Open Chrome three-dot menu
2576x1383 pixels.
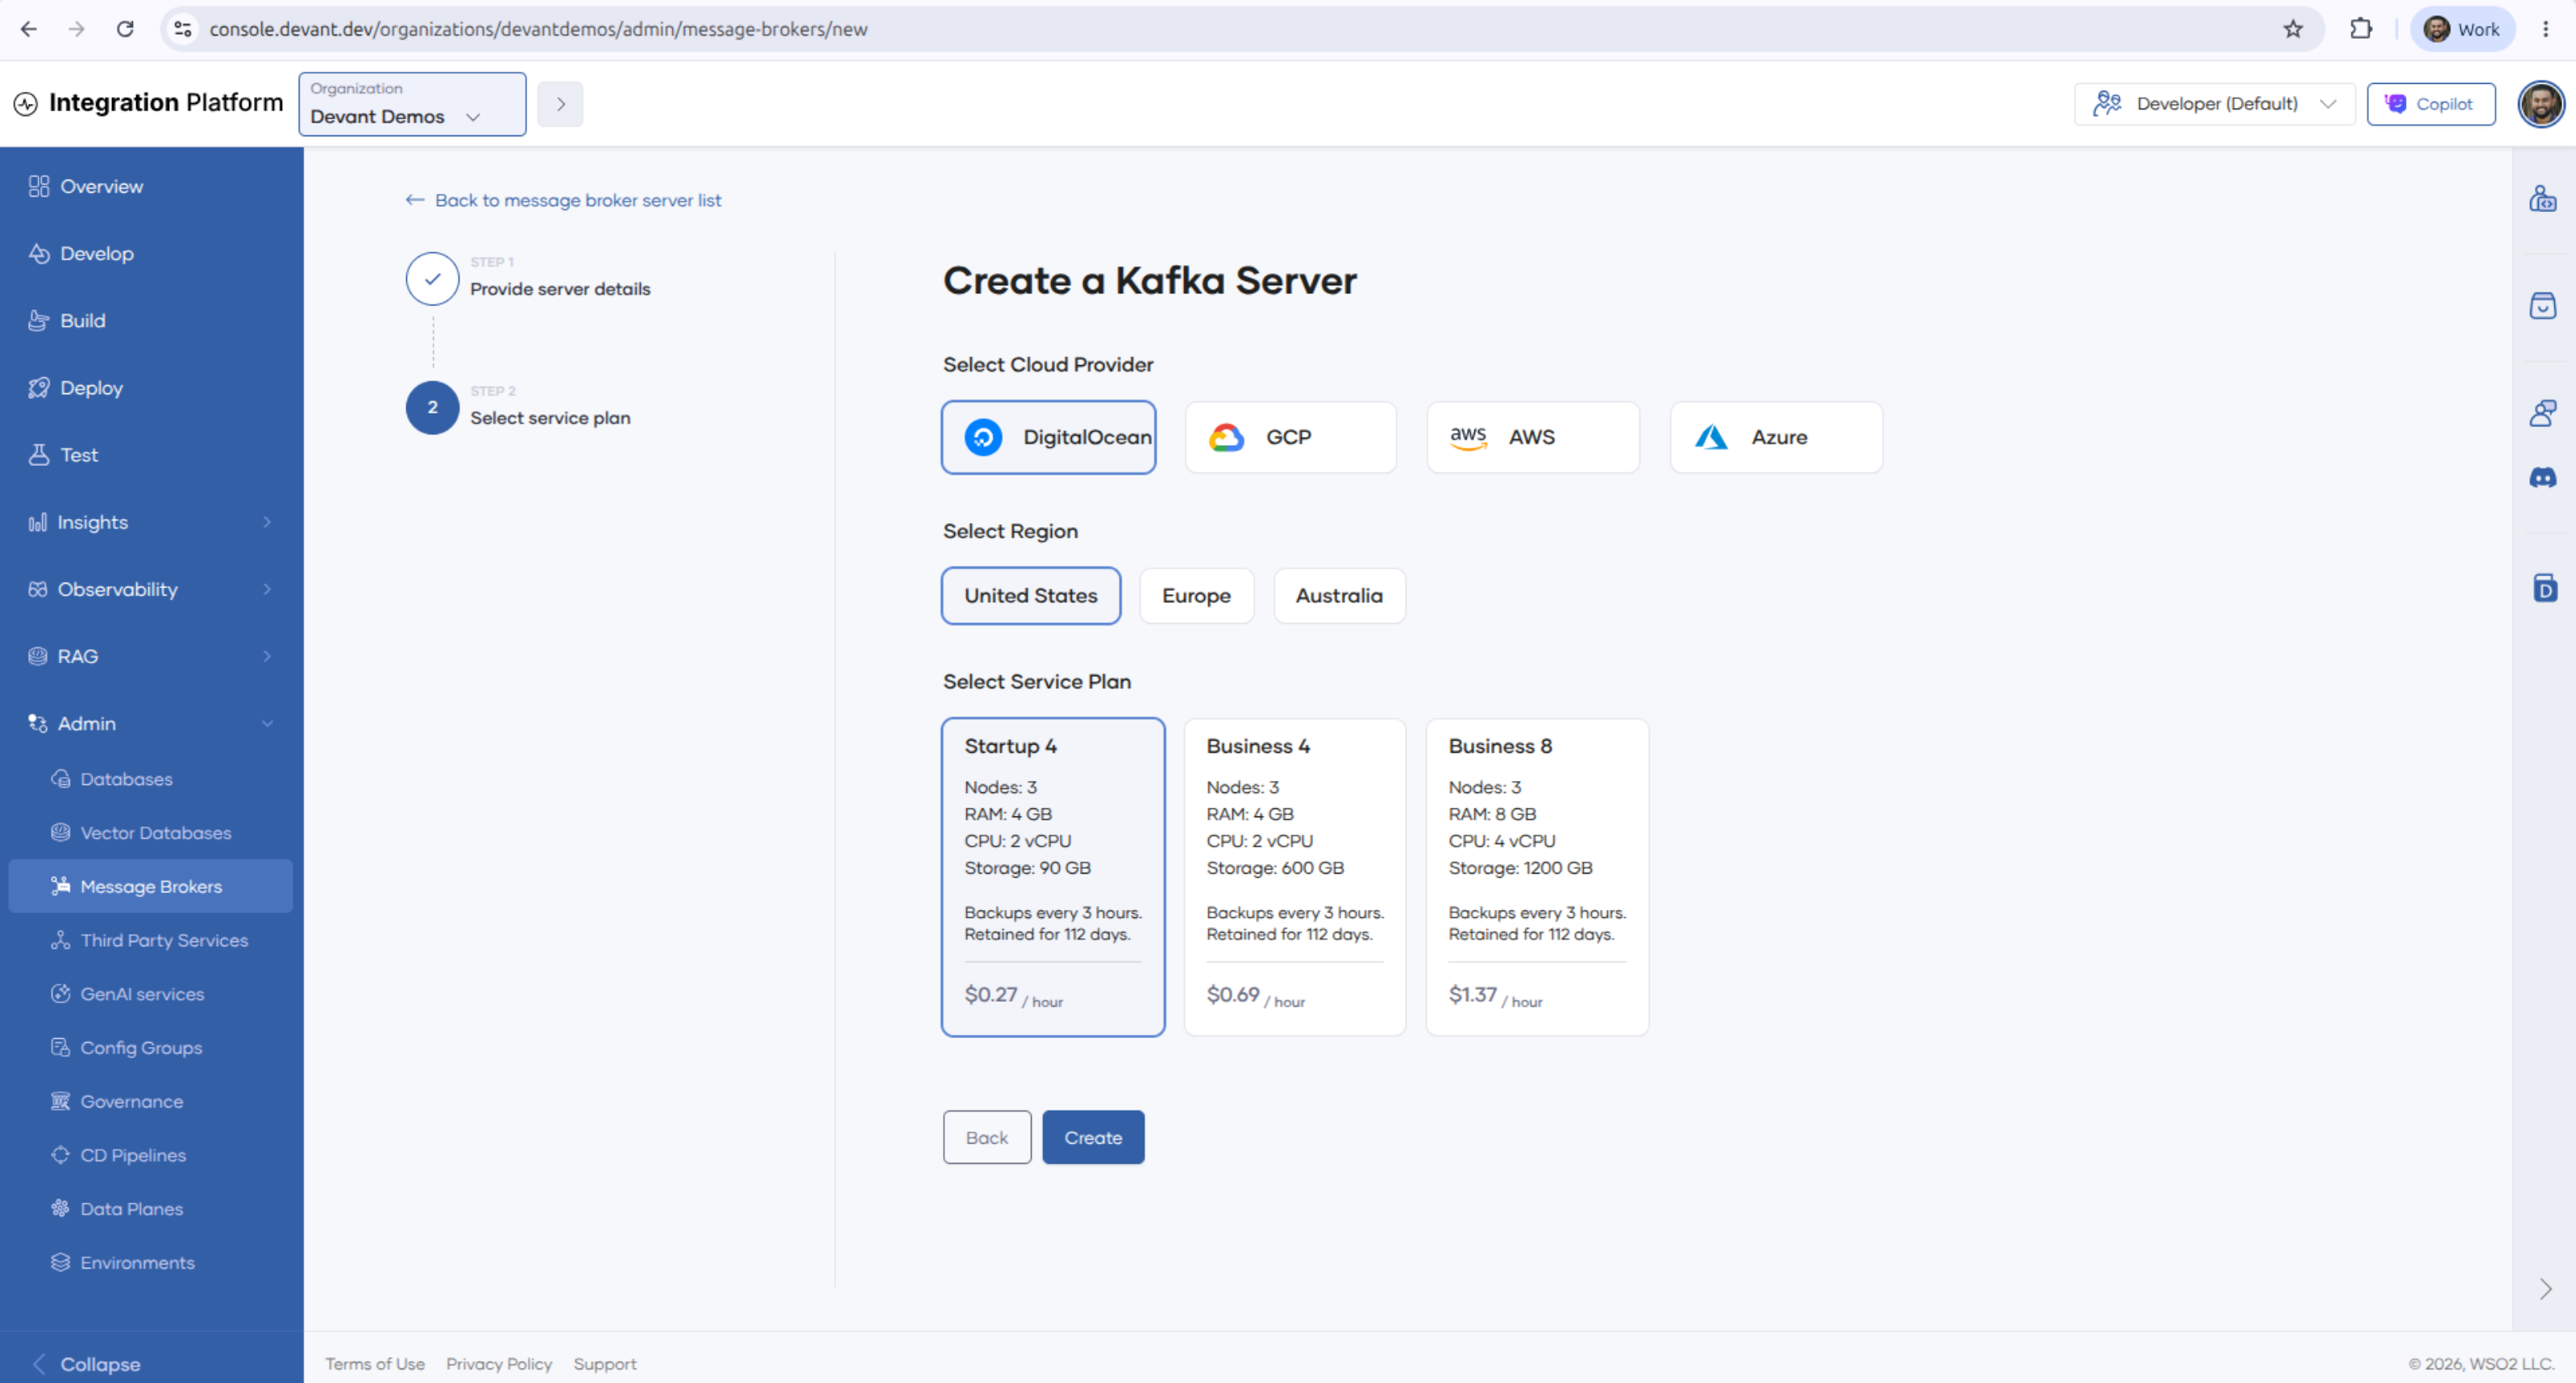[x=2546, y=29]
